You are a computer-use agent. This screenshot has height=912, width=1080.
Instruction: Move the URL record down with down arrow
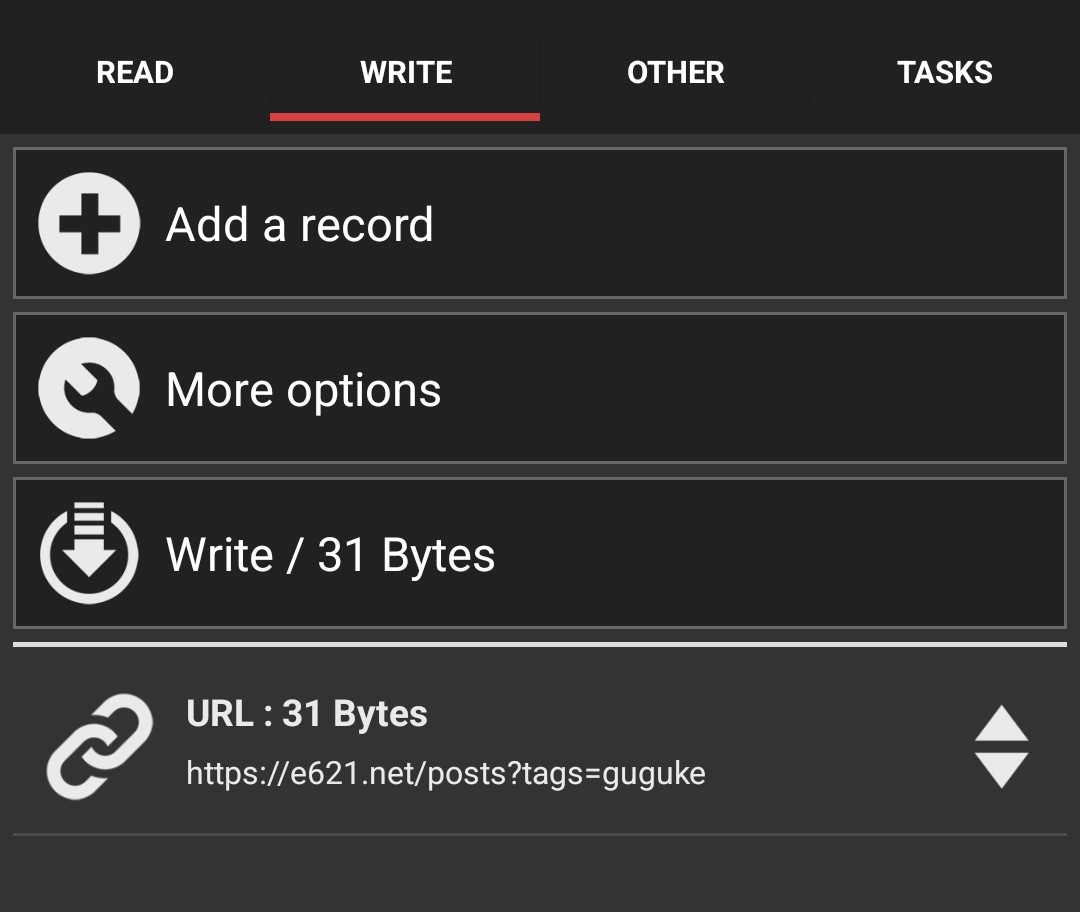click(1001, 770)
